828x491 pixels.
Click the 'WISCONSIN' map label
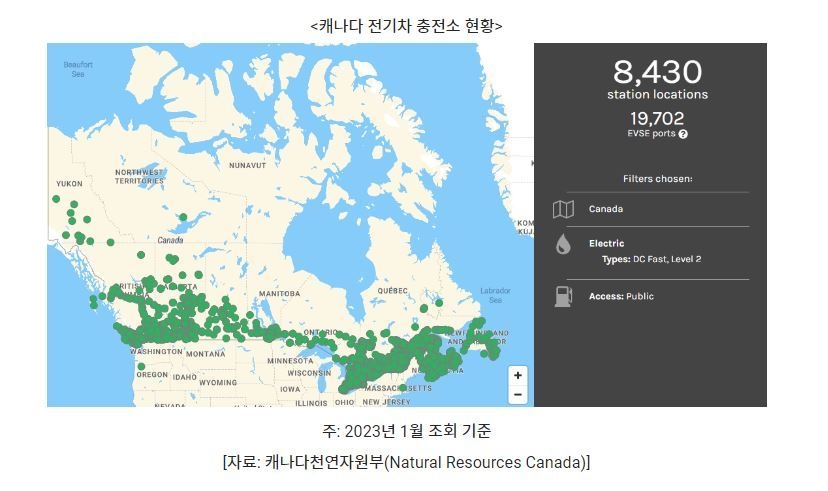[x=309, y=373]
